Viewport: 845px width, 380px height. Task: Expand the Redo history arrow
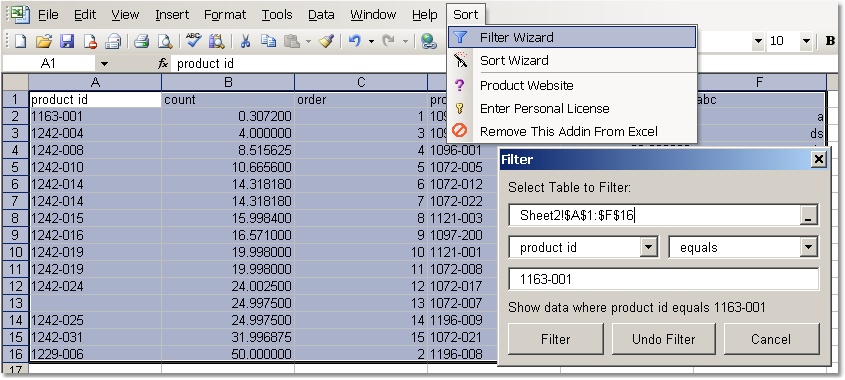tap(405, 42)
